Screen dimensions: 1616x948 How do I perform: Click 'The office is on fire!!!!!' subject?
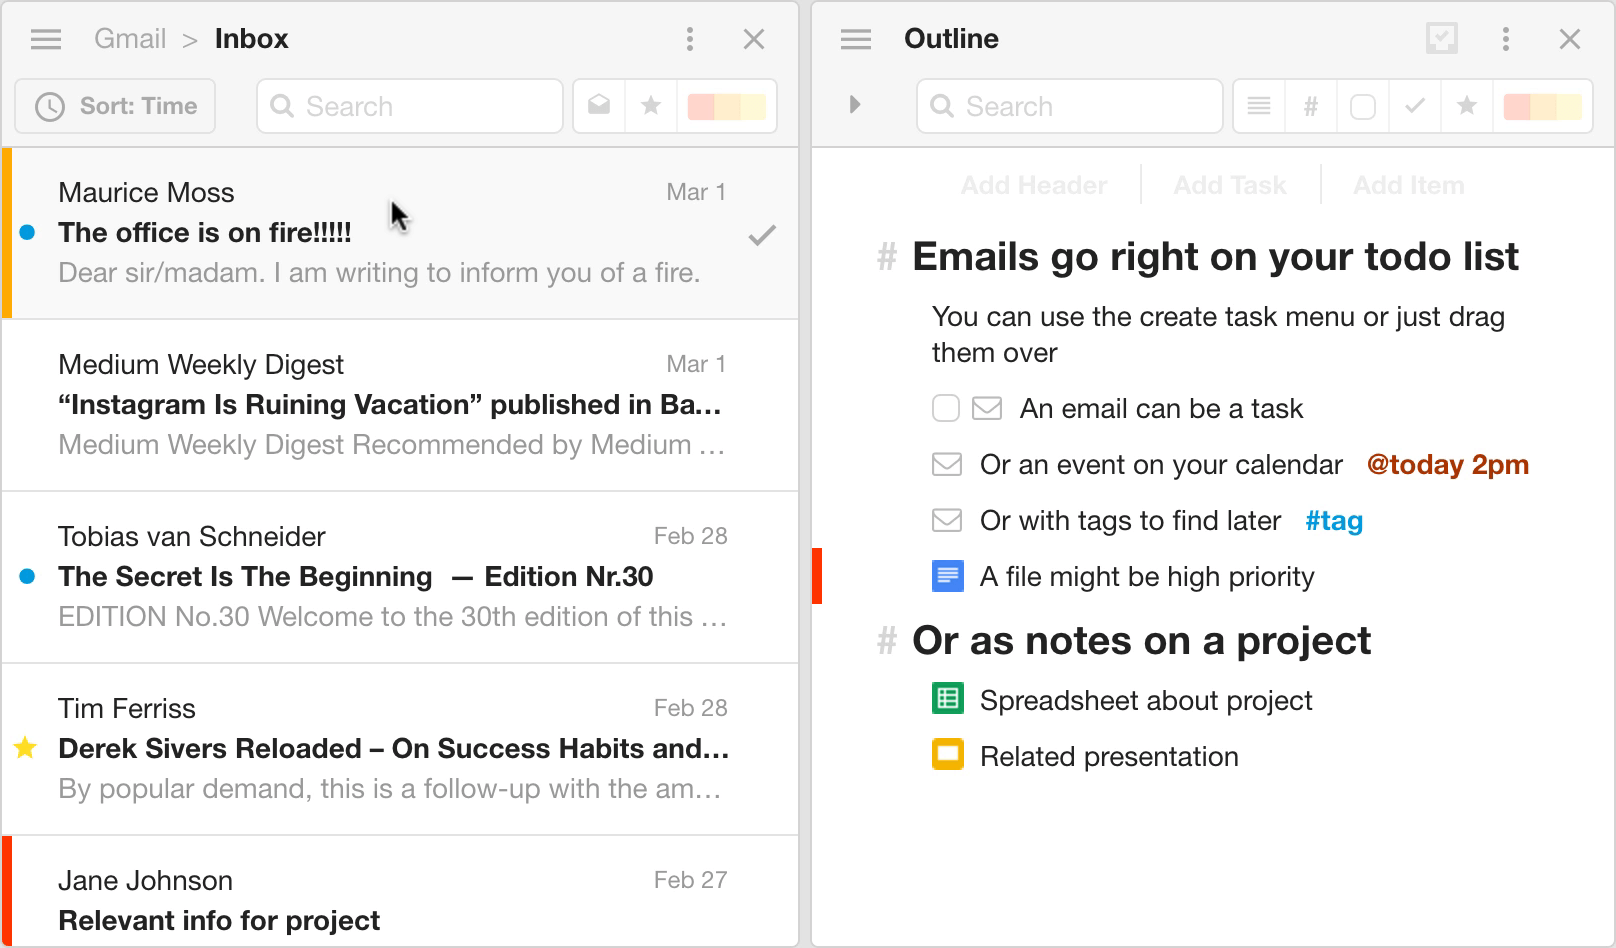click(205, 233)
